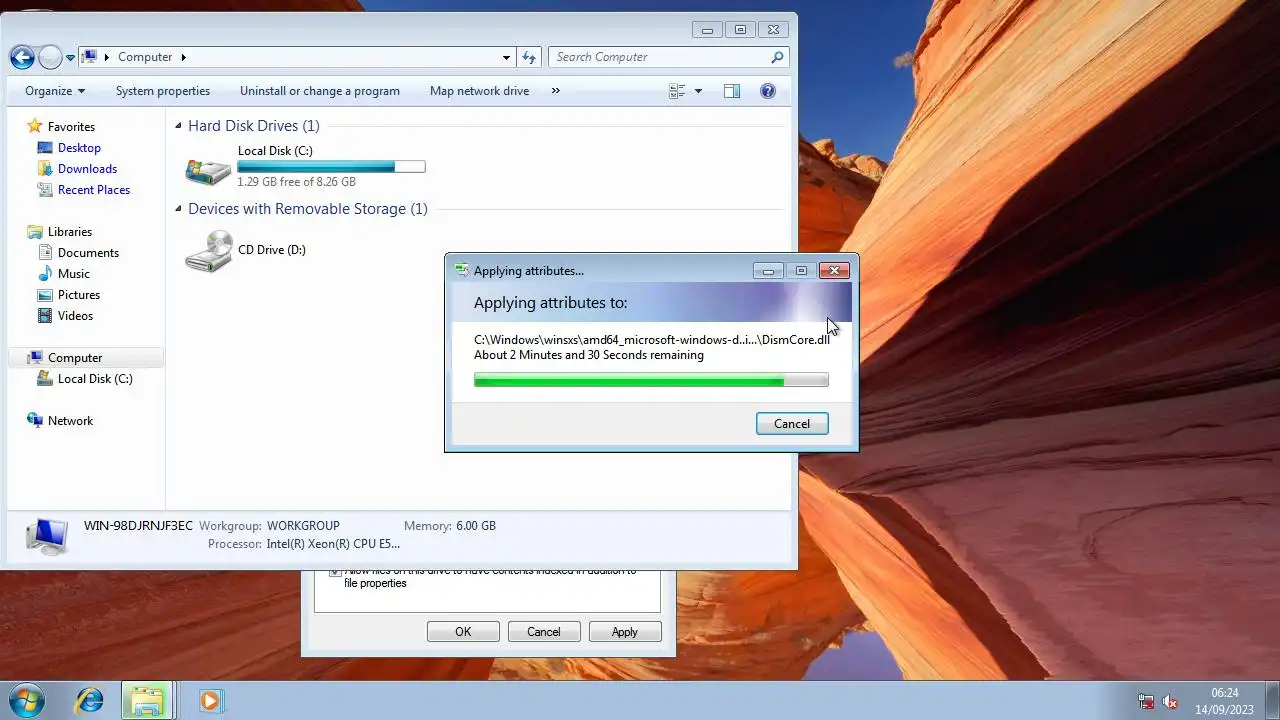Screen dimensions: 1280x720
Task: Click the DismCore.dll file path text
Action: [652, 340]
